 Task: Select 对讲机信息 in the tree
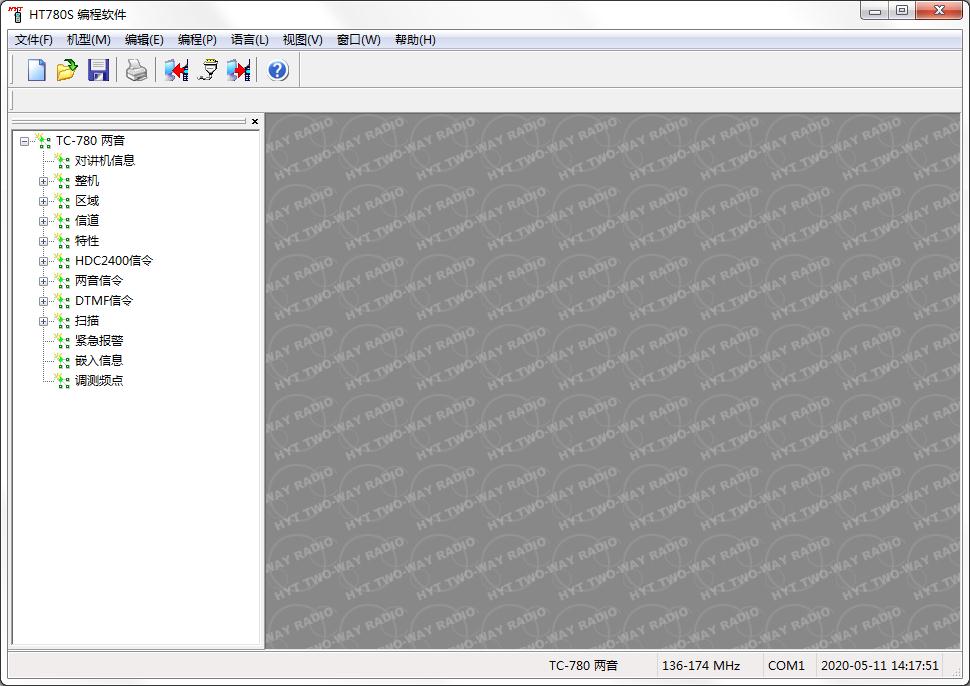104,161
